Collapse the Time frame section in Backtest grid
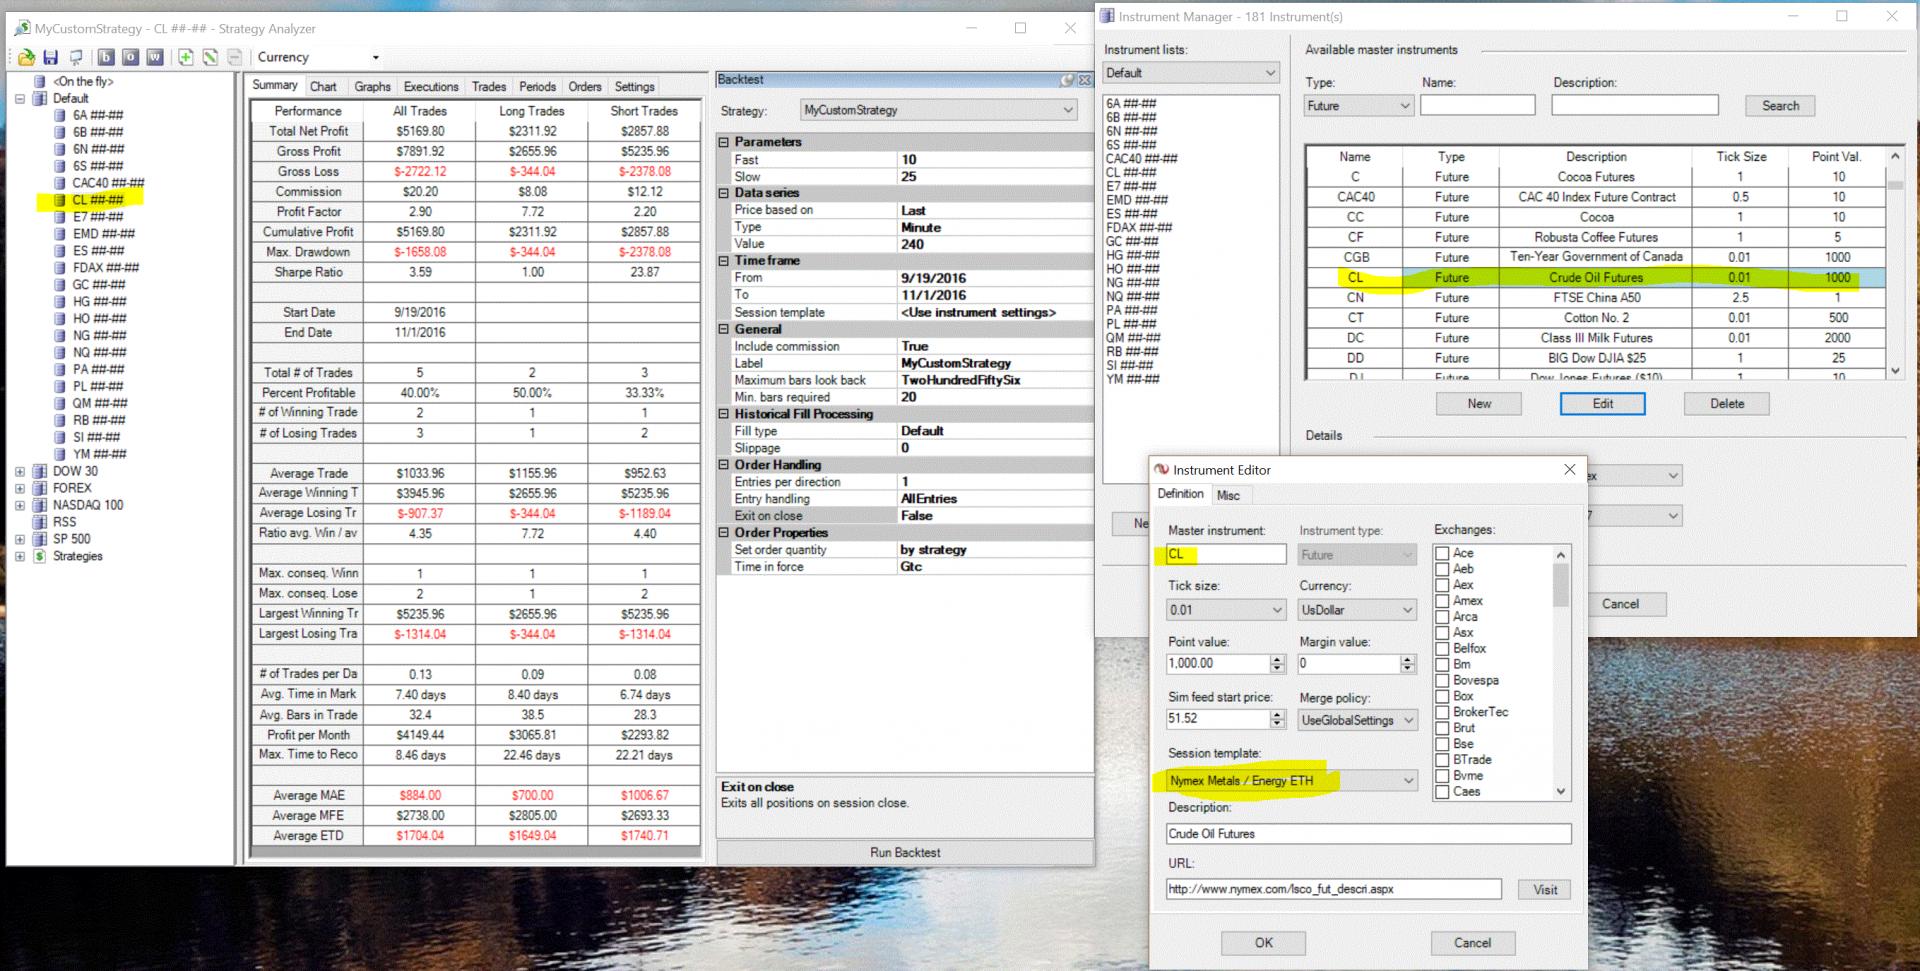Screen dimensions: 1920x971 [724, 261]
